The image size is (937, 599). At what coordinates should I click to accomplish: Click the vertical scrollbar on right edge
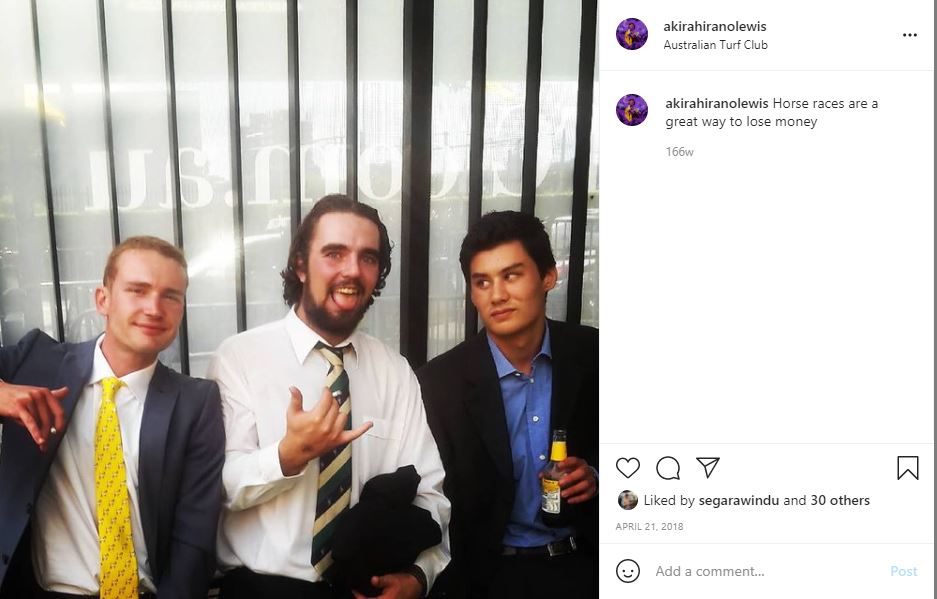click(935, 300)
